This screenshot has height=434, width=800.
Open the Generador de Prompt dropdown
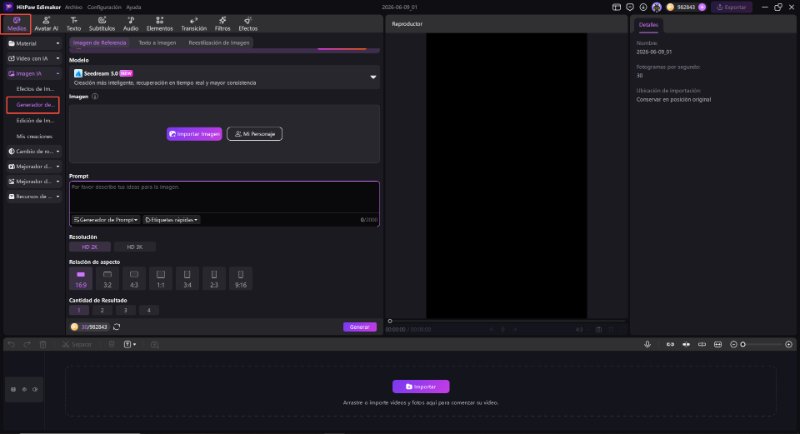pos(106,220)
